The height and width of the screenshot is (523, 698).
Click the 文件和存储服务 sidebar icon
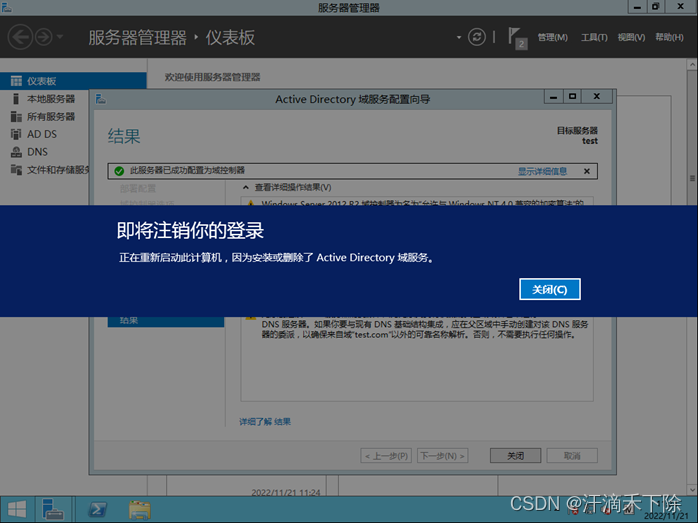(16, 170)
